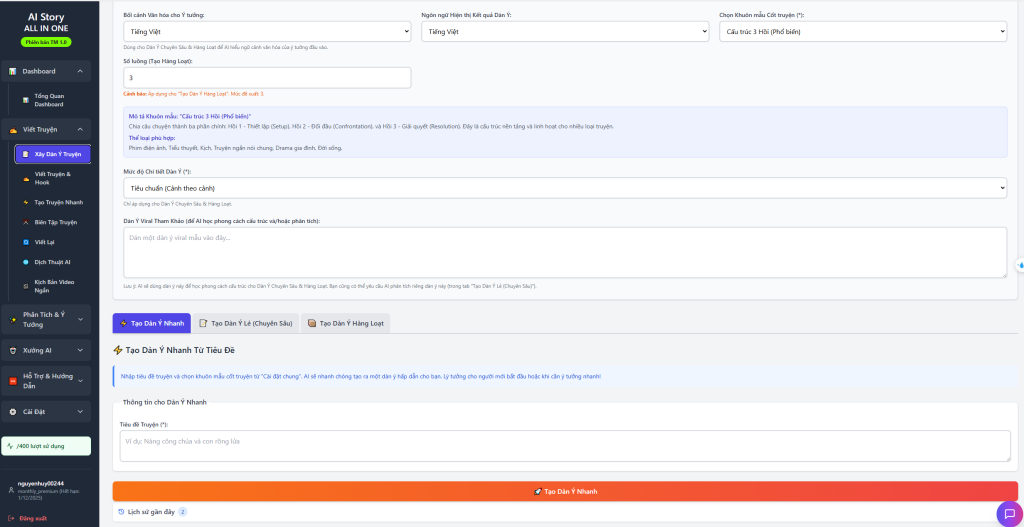Switch to Tạo Dàn Ý Lẻ (Chuyên Sâu) tab

[x=245, y=323]
